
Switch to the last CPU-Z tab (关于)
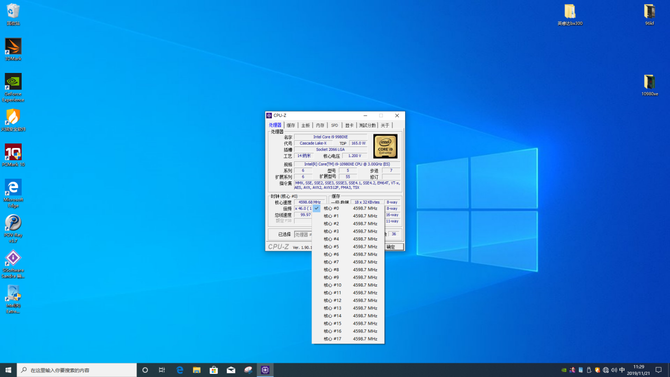385,125
